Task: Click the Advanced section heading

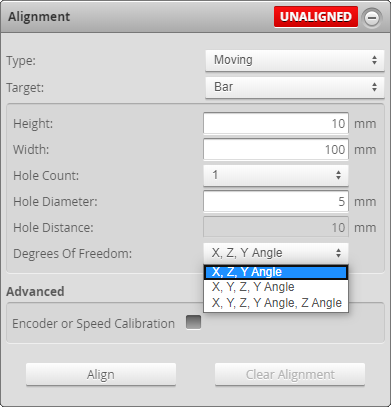Action: pos(35,292)
